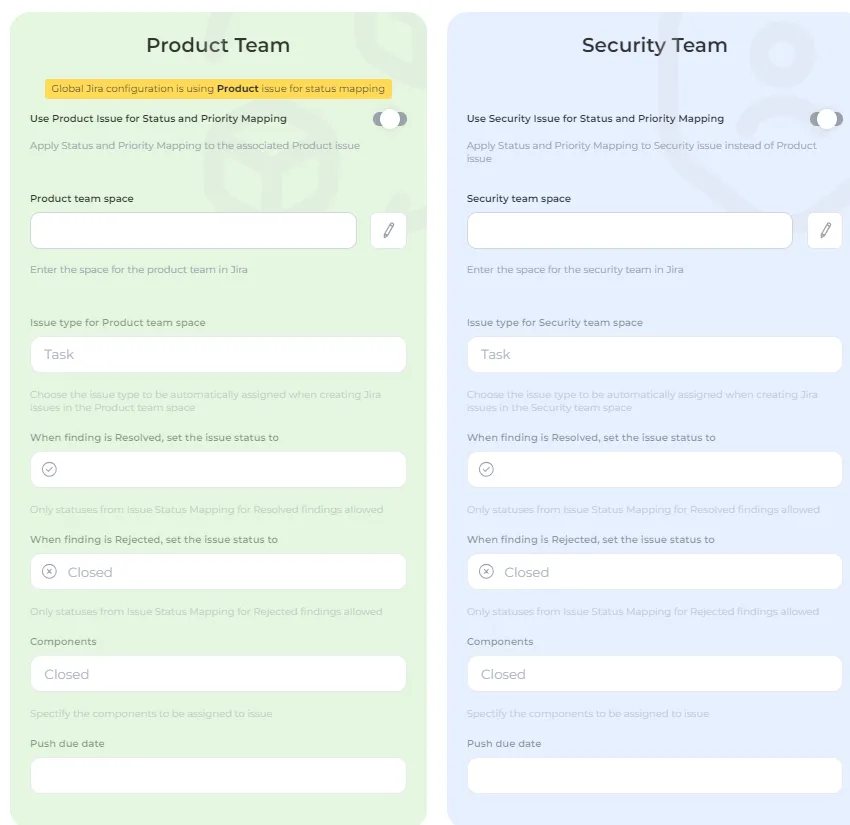
Task: Select the Security team Components field
Action: click(654, 674)
